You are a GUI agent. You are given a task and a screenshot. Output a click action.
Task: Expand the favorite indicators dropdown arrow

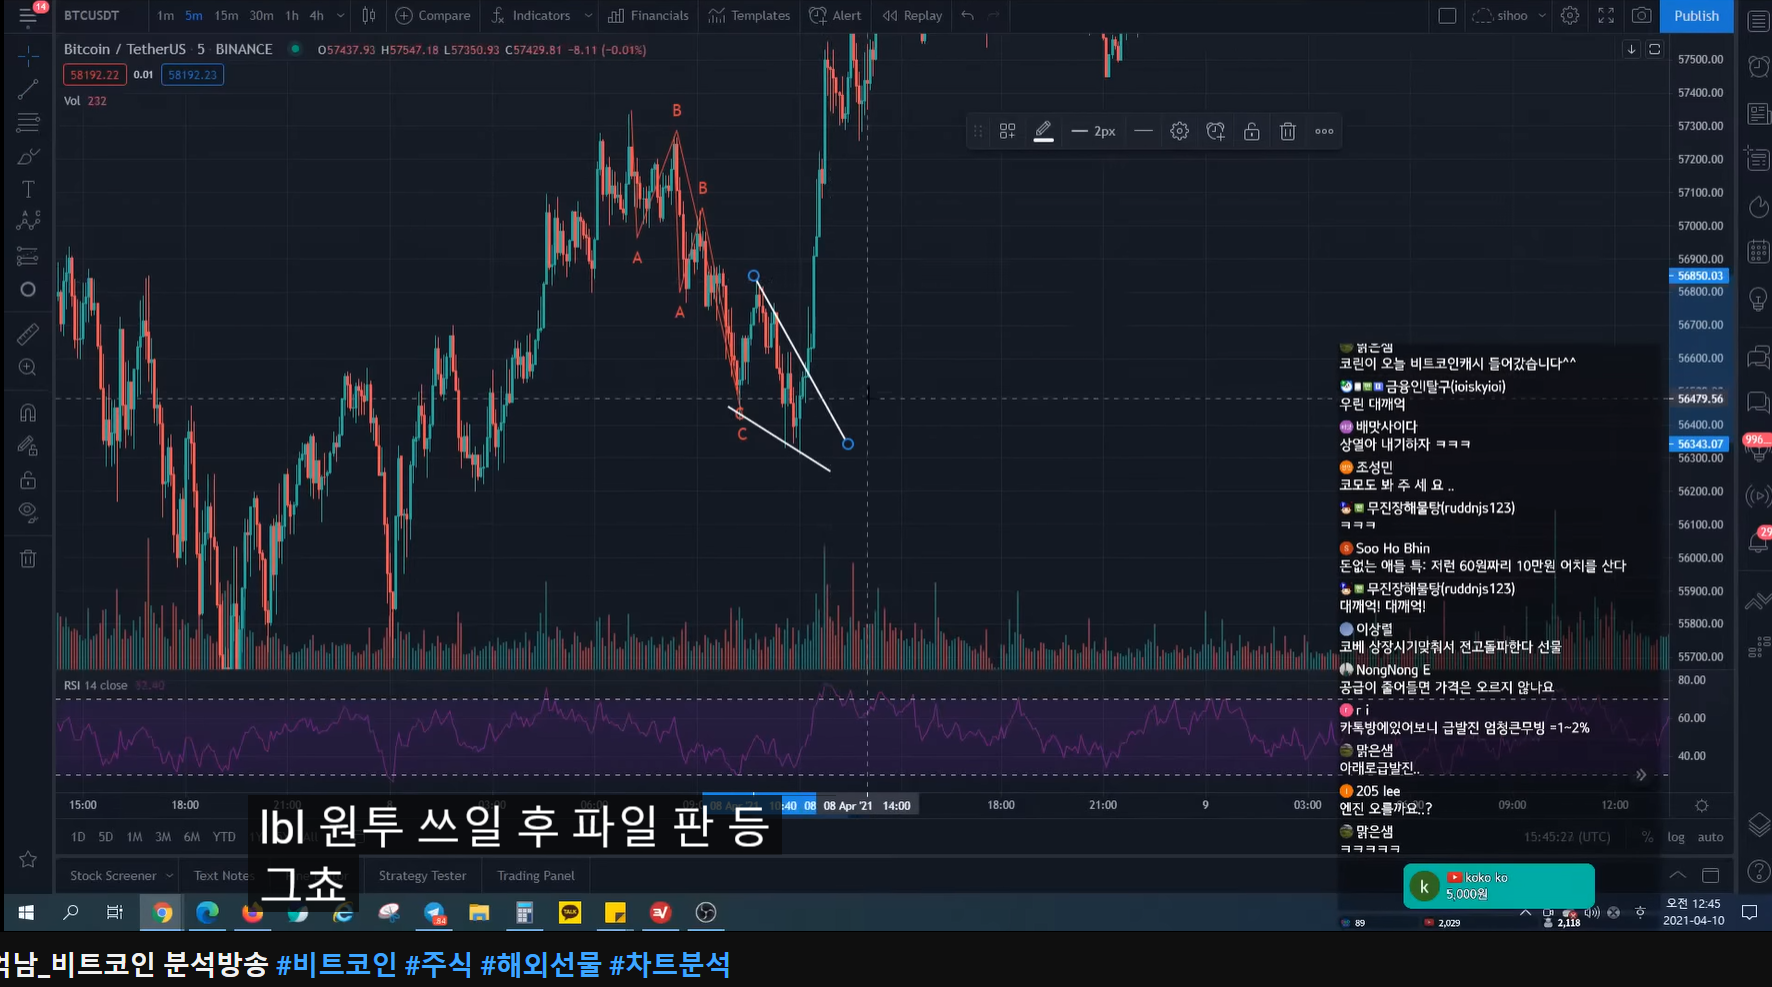pyautogui.click(x=588, y=15)
